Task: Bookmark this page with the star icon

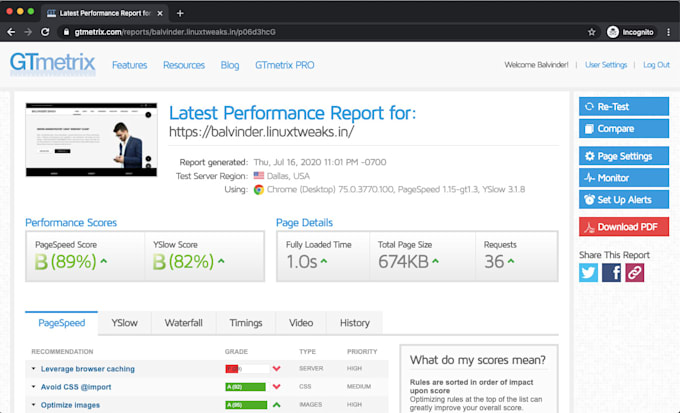Action: 592,32
